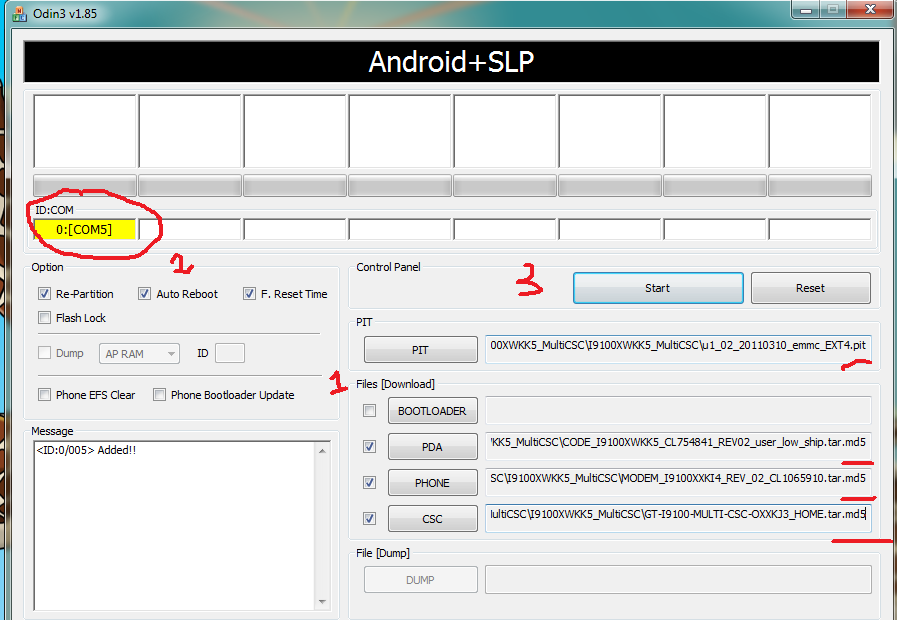
Task: Toggle the Auto Reboot checkbox
Action: point(144,294)
